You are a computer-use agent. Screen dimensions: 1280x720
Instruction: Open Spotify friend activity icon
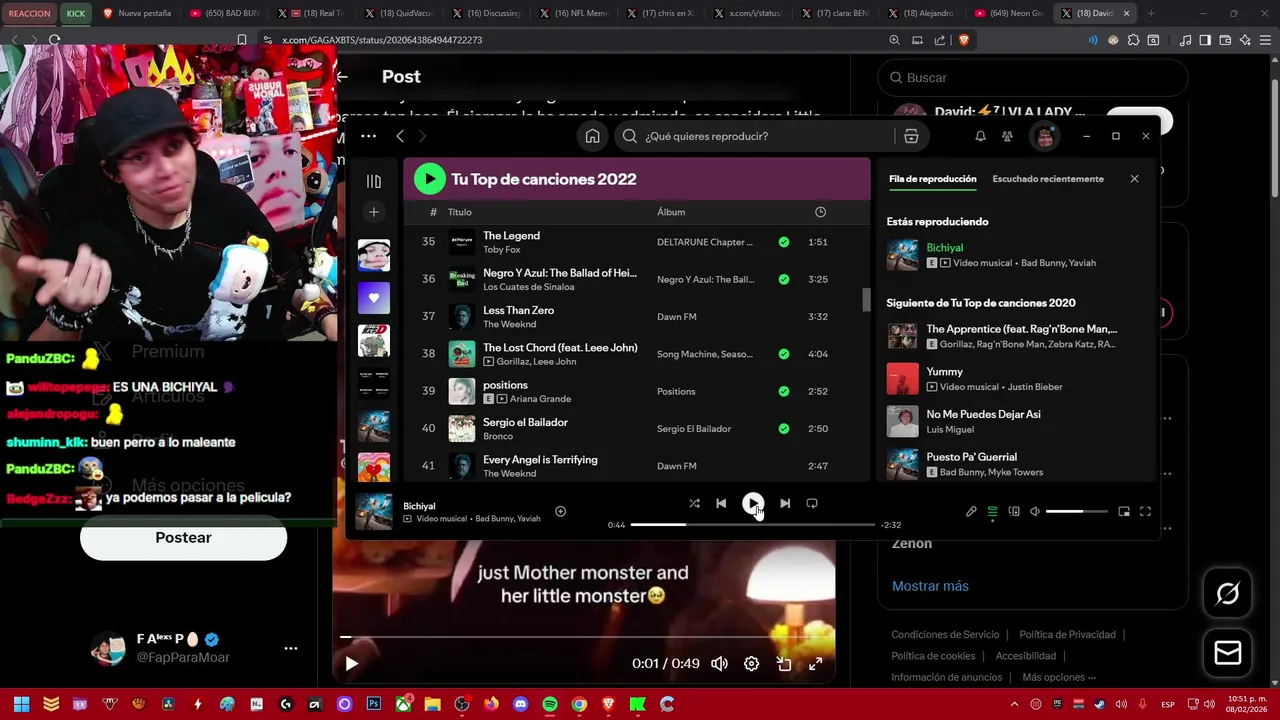pos(1007,136)
